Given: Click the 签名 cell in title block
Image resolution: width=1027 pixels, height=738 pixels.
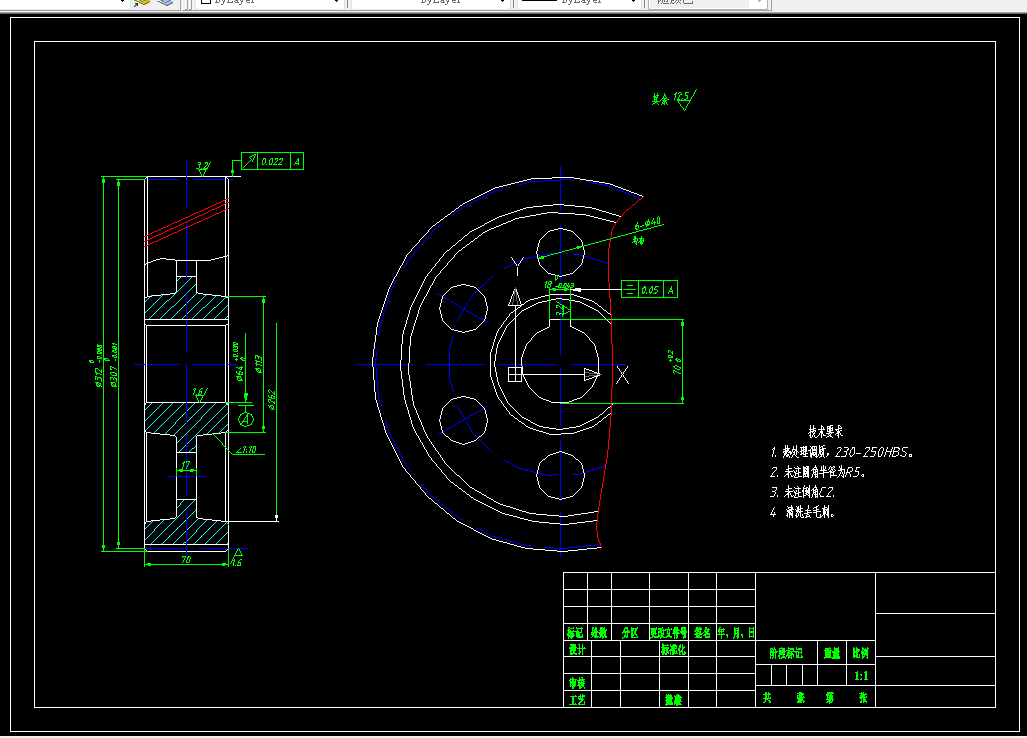Looking at the screenshot, I should [702, 633].
